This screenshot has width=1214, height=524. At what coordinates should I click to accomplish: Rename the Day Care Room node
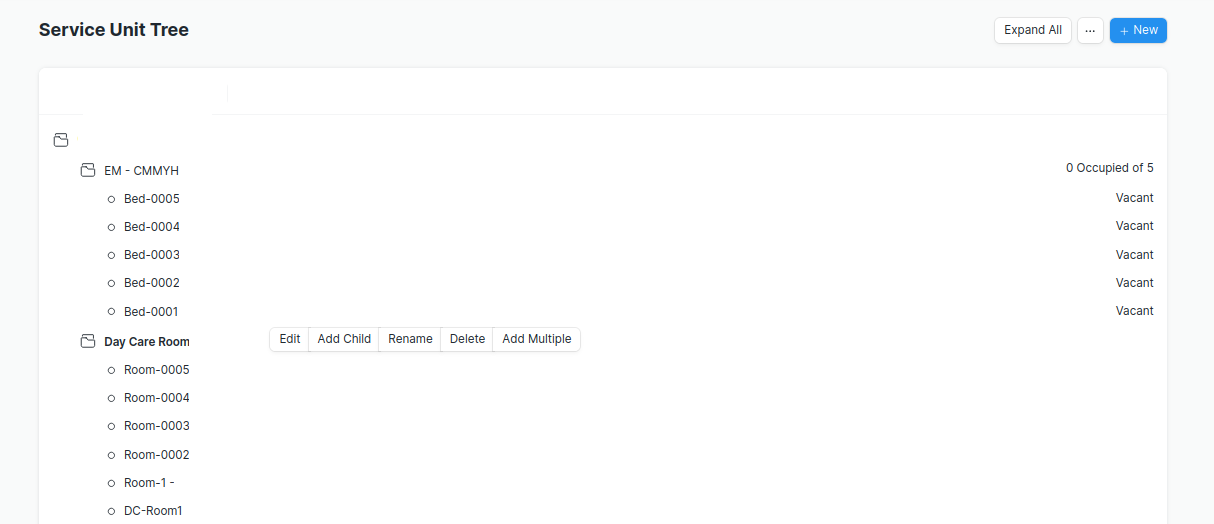(410, 339)
